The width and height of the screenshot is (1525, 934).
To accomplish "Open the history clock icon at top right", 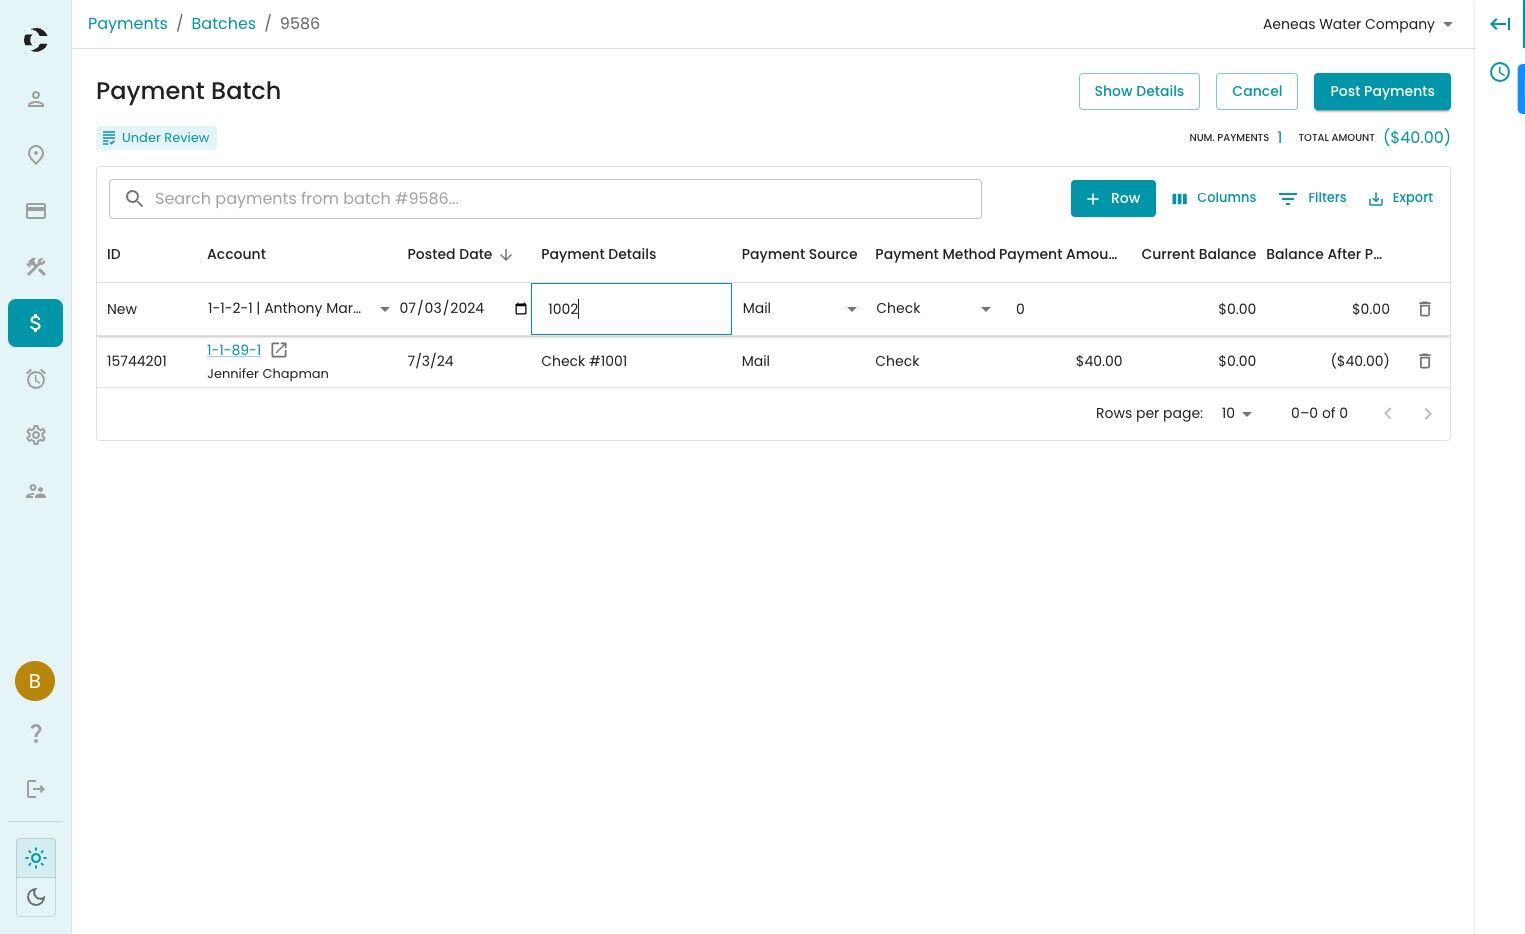I will pos(1500,72).
